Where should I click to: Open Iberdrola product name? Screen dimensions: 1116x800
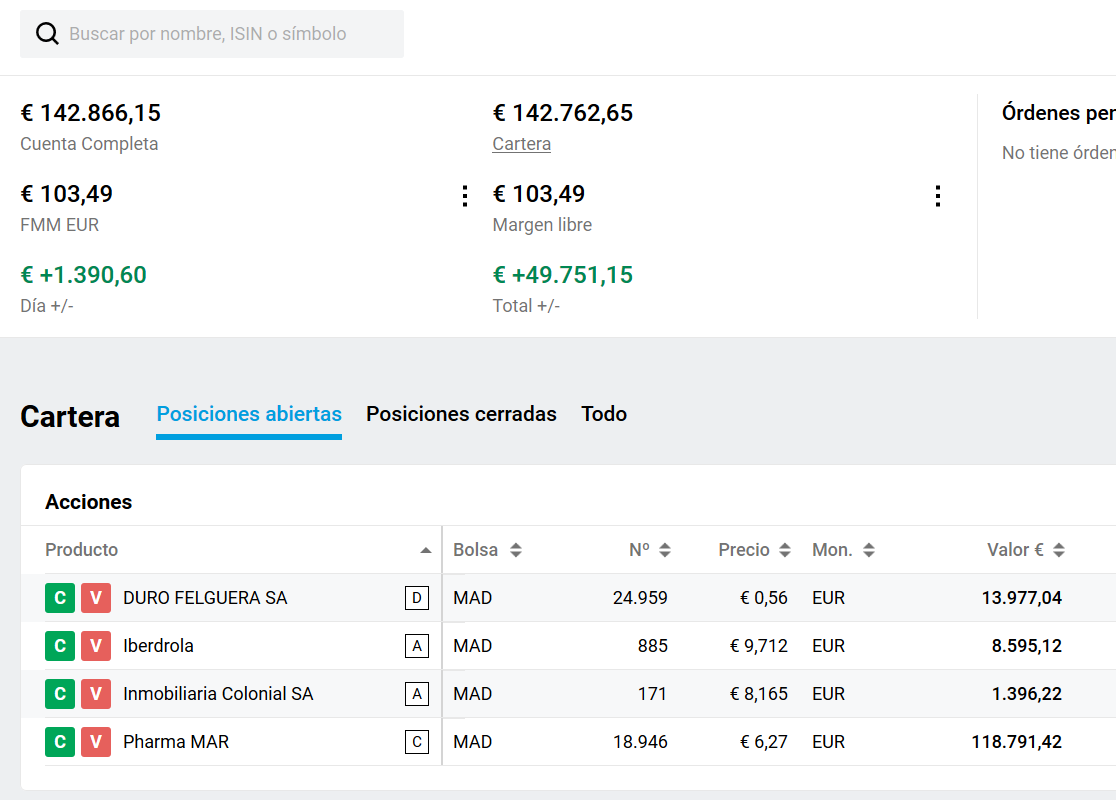click(x=158, y=646)
